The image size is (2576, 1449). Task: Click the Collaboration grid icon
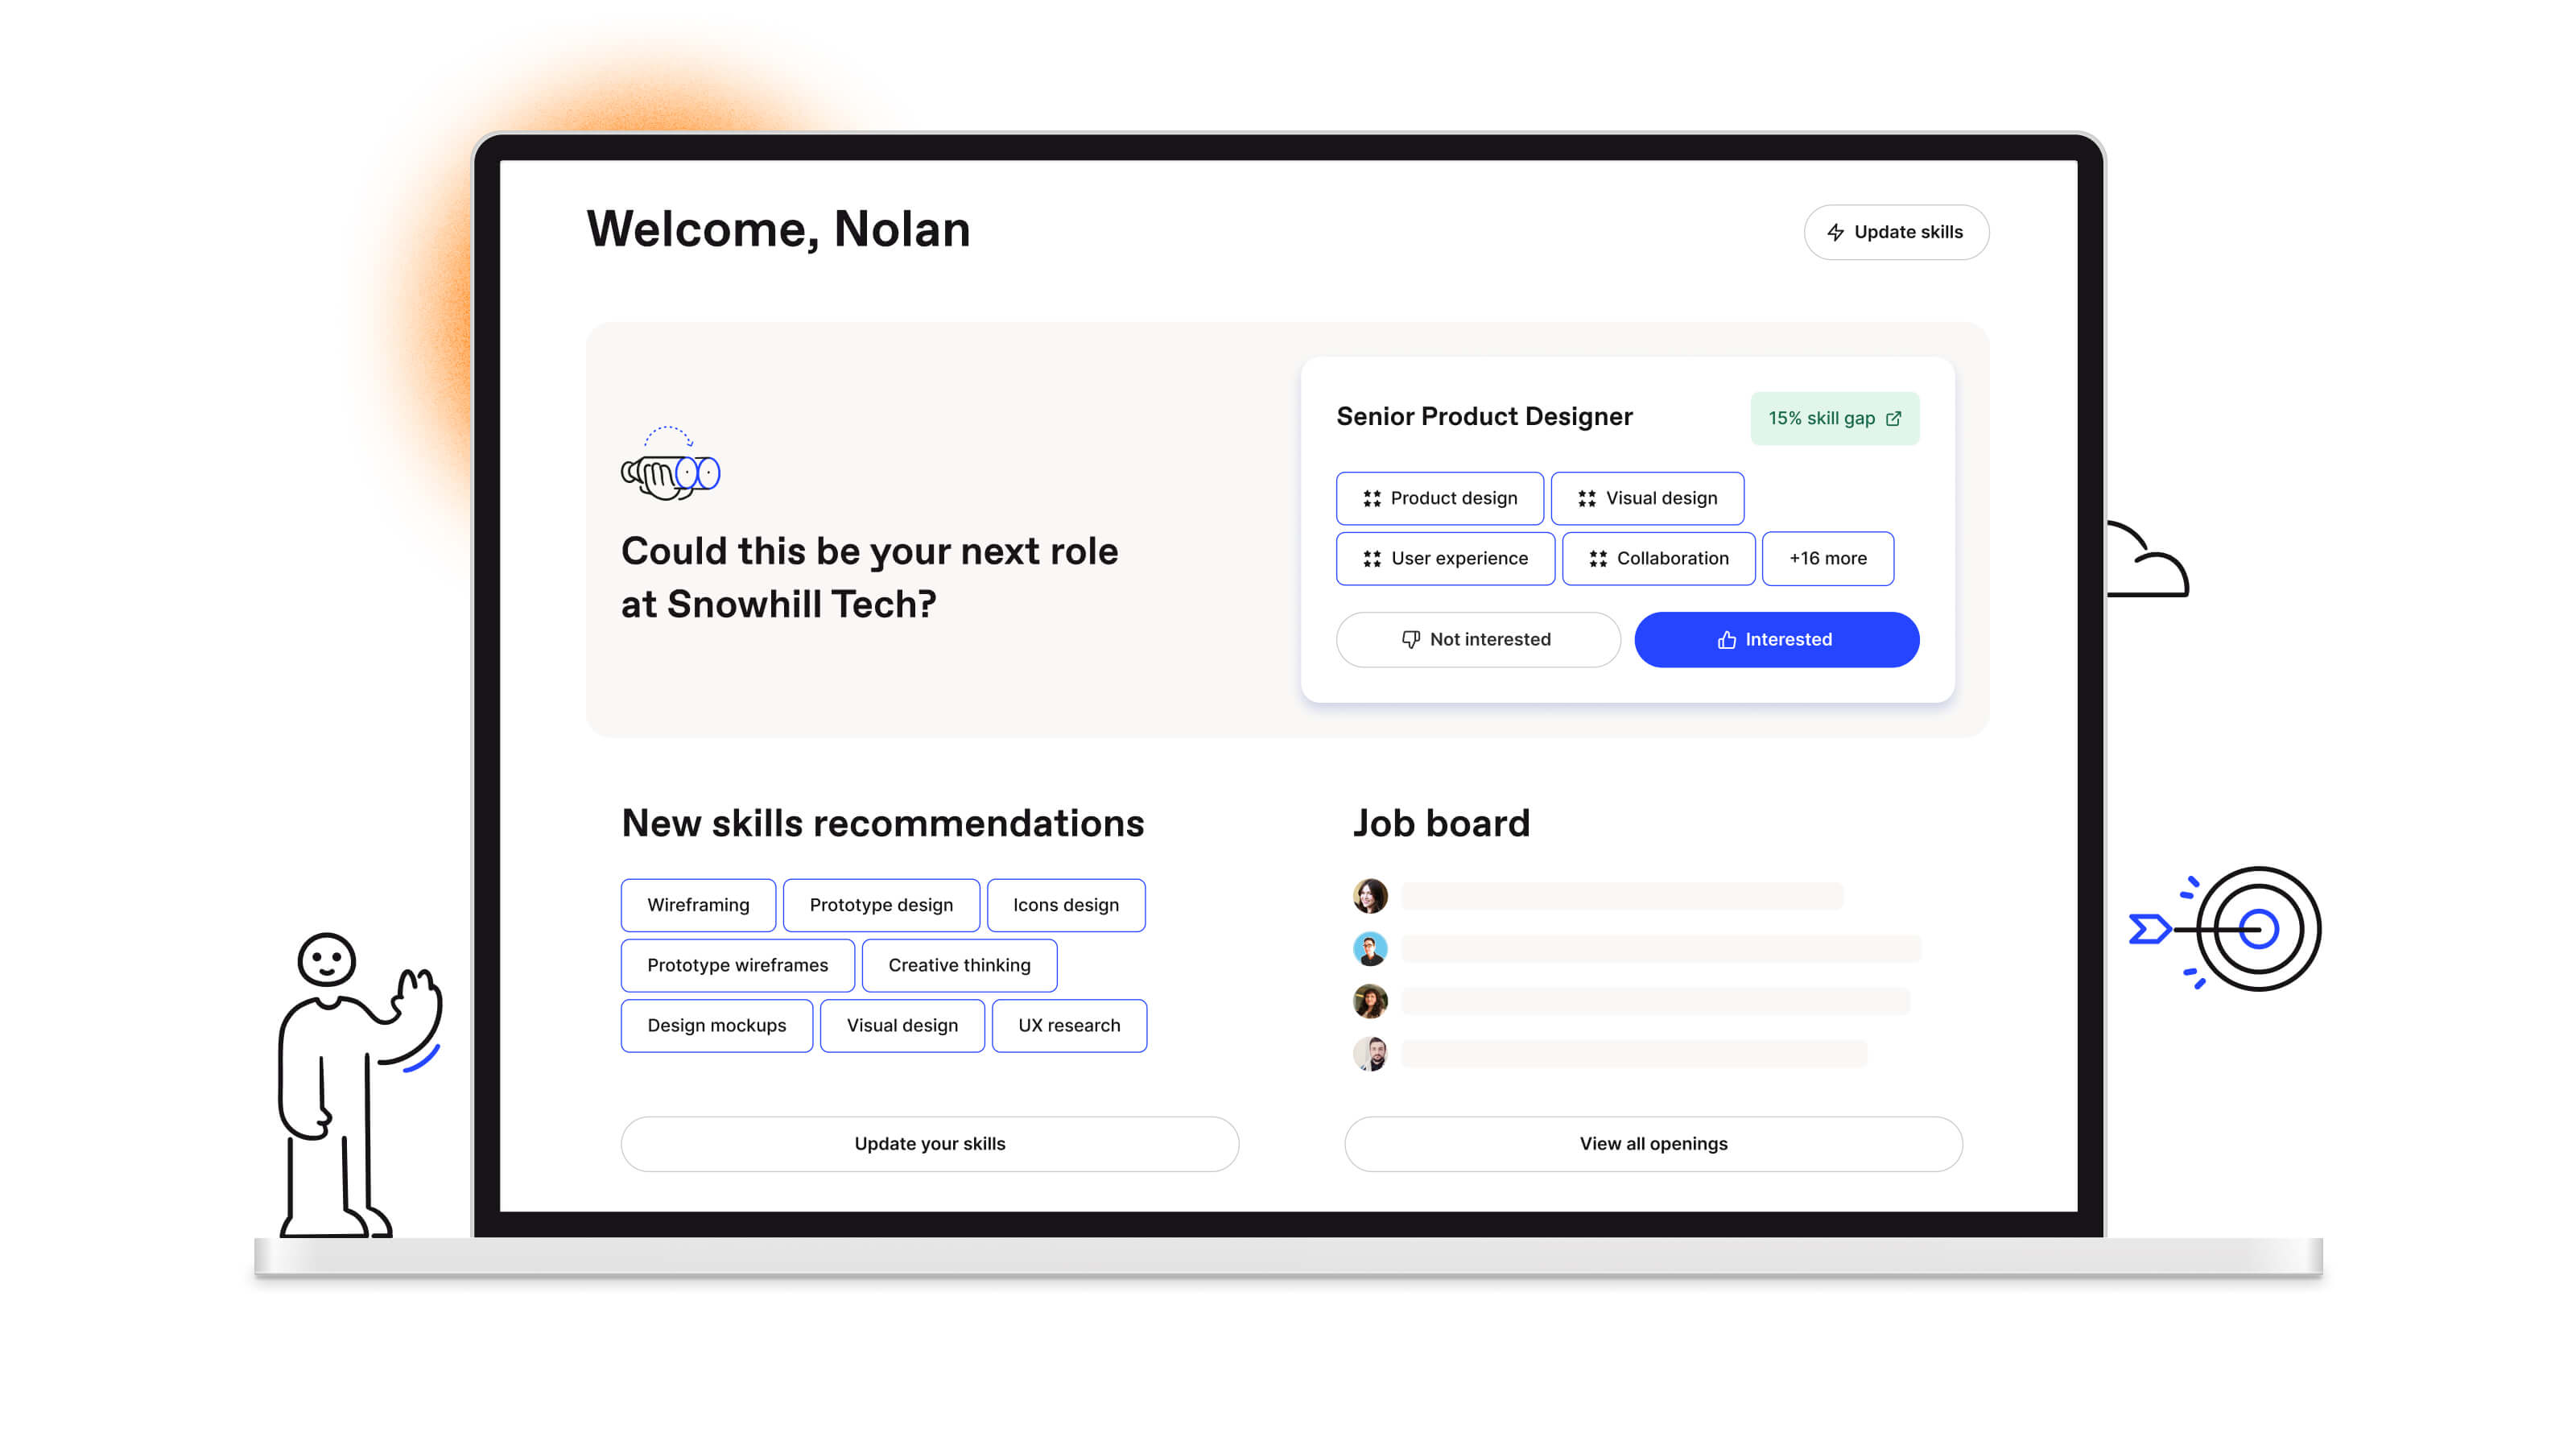click(1592, 559)
